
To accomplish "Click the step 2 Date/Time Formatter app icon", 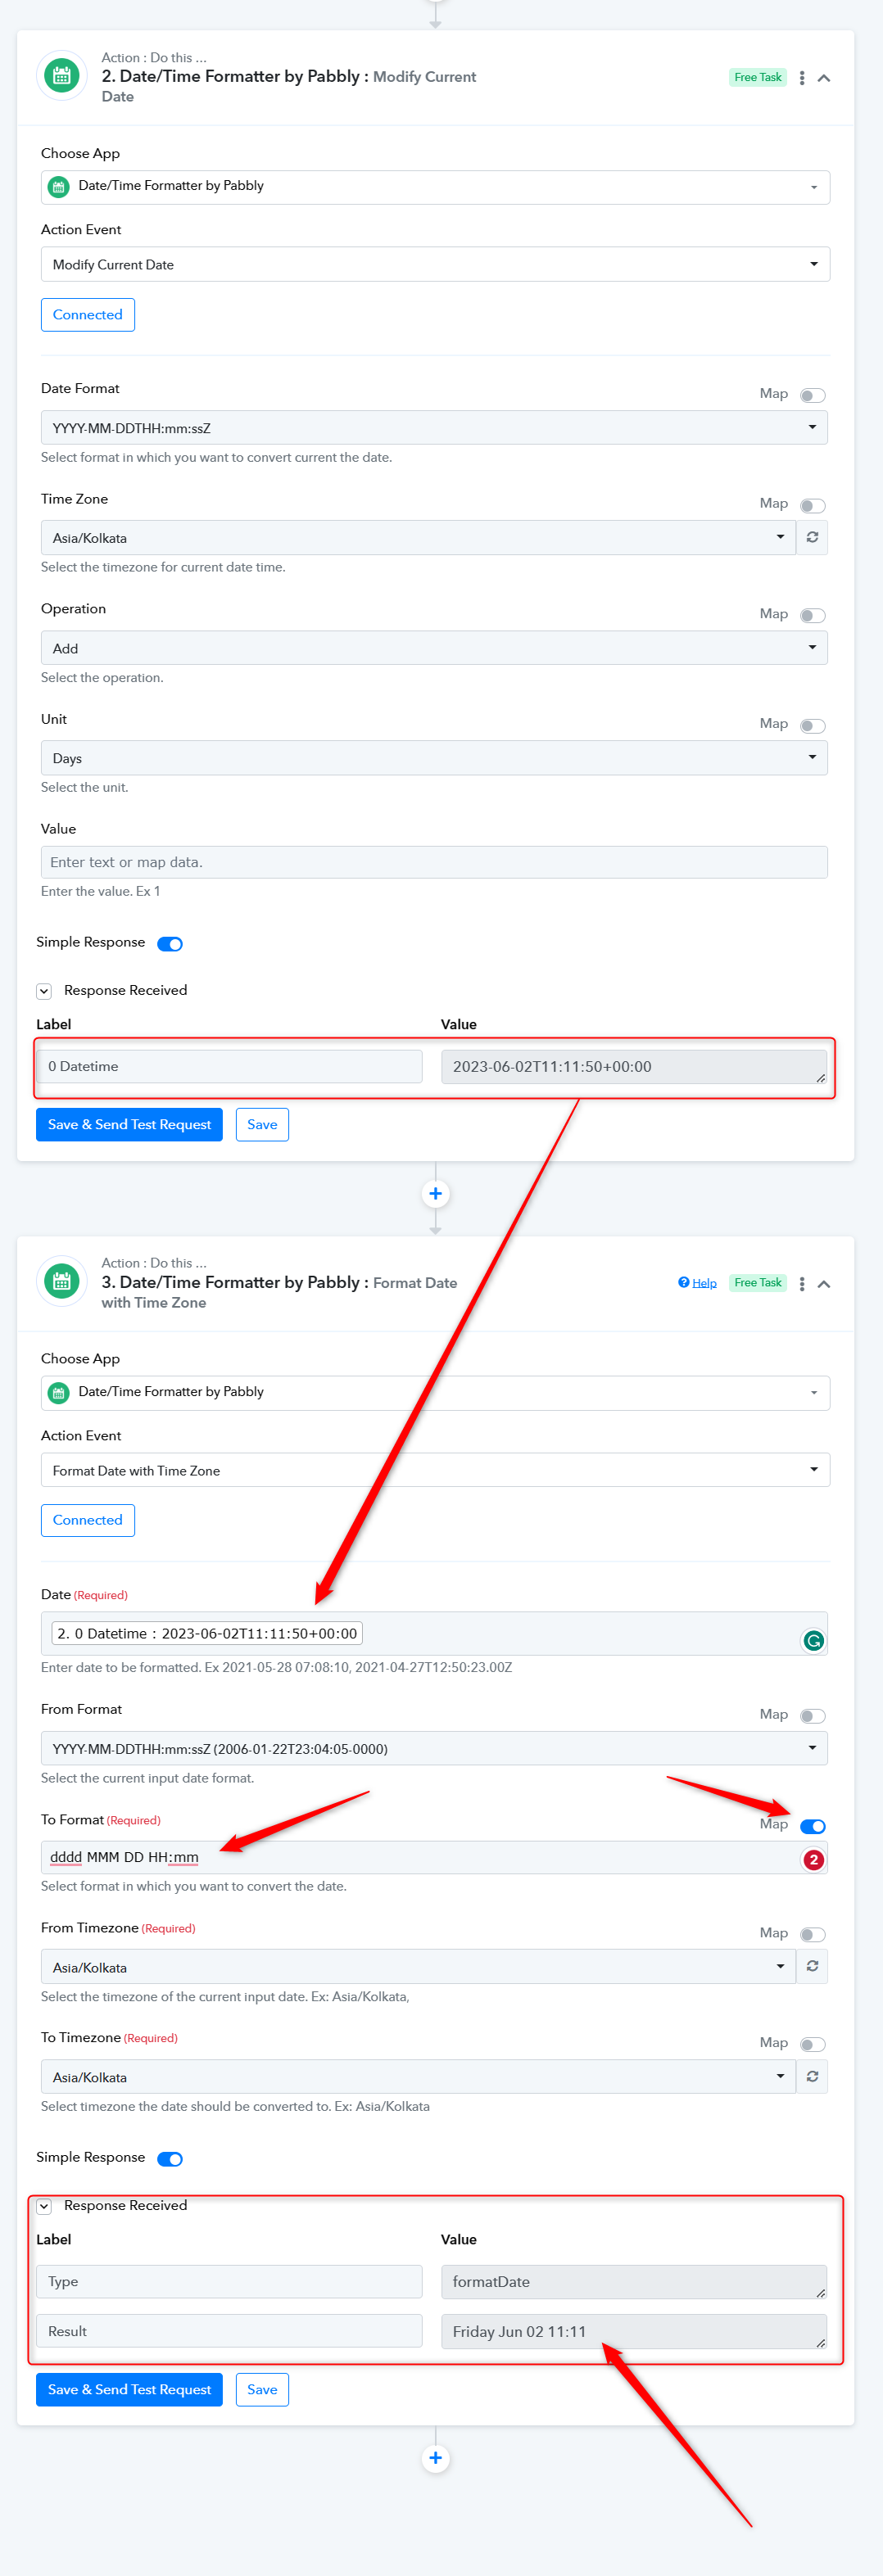I will pyautogui.click(x=61, y=76).
